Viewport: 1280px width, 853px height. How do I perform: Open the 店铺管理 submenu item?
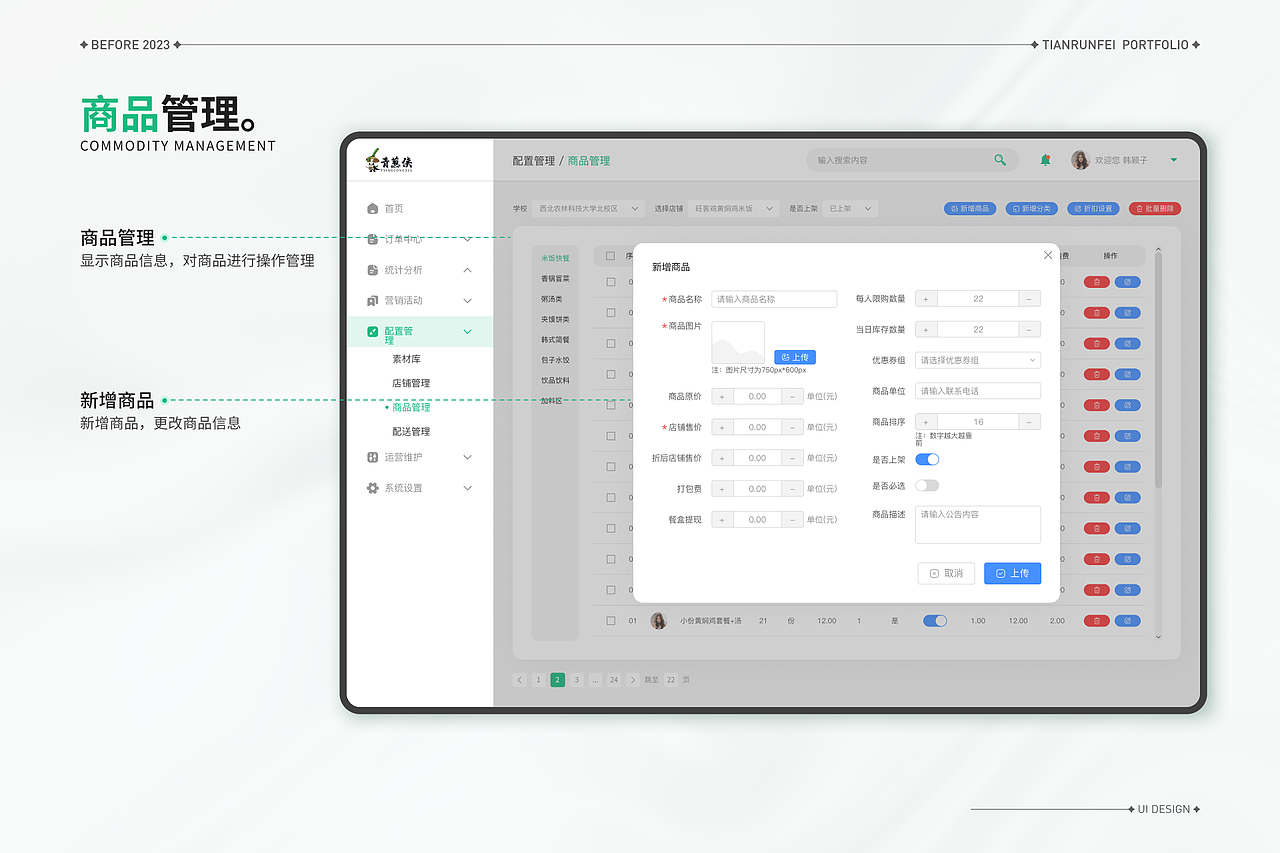coord(411,383)
